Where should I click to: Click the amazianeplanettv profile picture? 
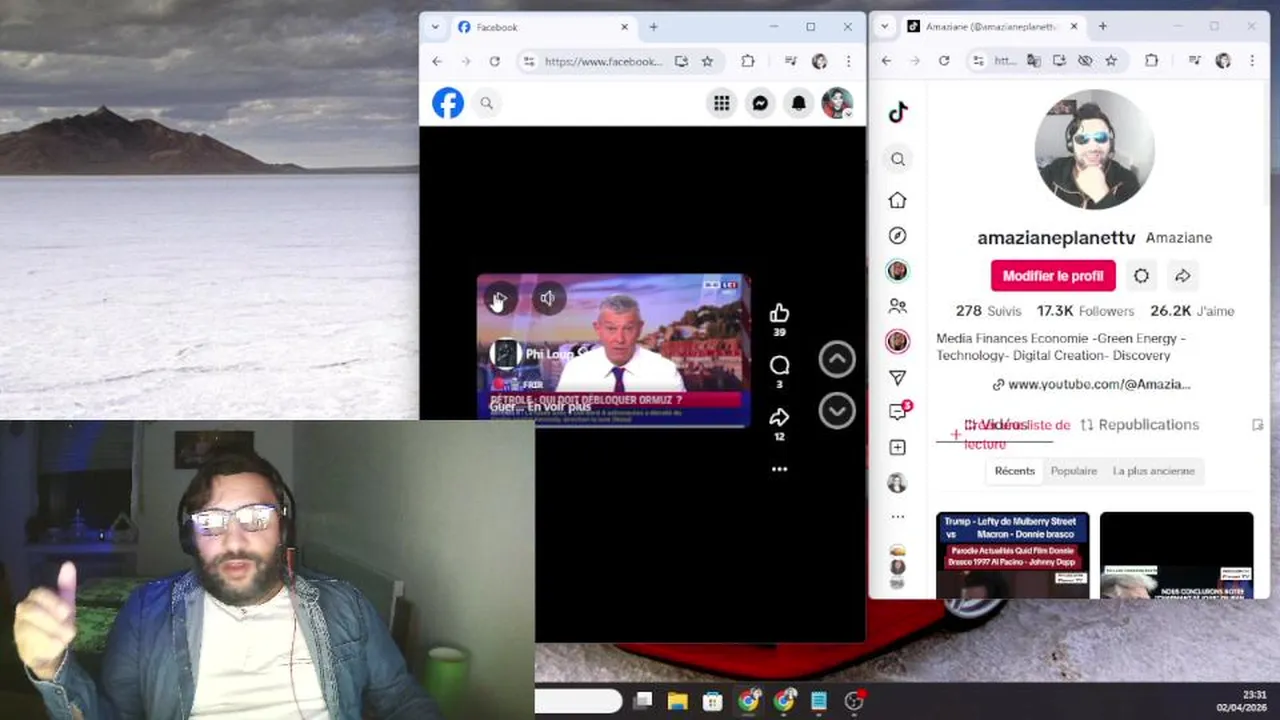pyautogui.click(x=1094, y=149)
